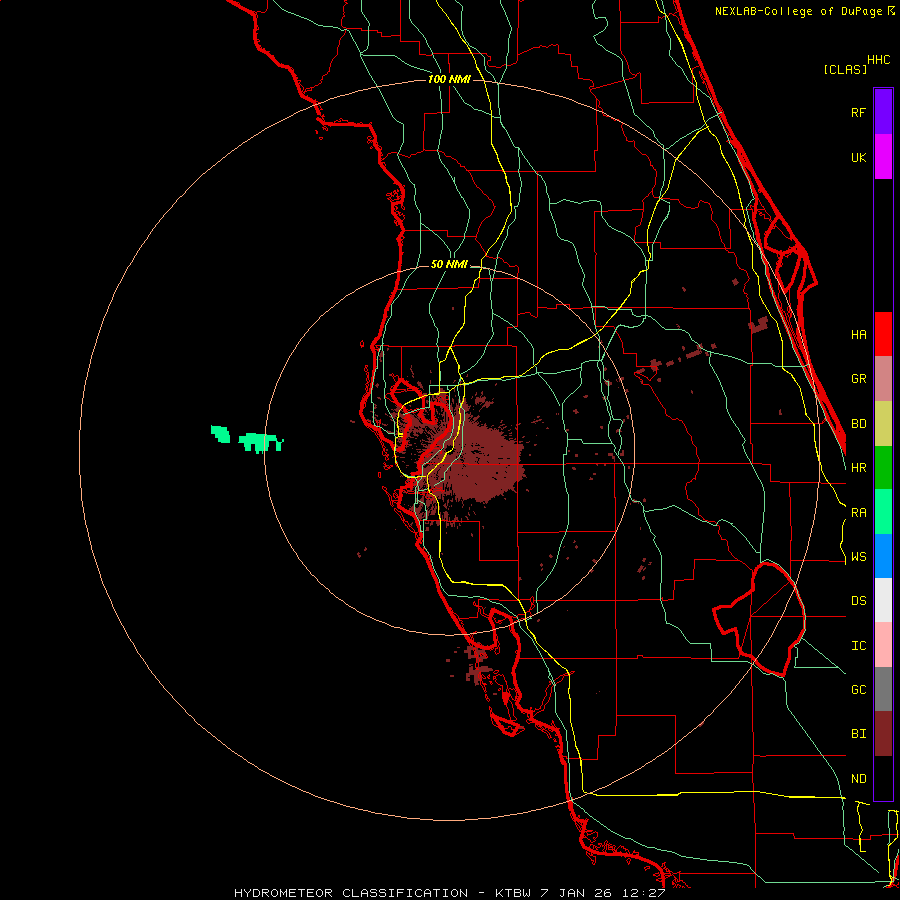
Task: Click the BD yellow legend swatch
Action: (x=883, y=424)
